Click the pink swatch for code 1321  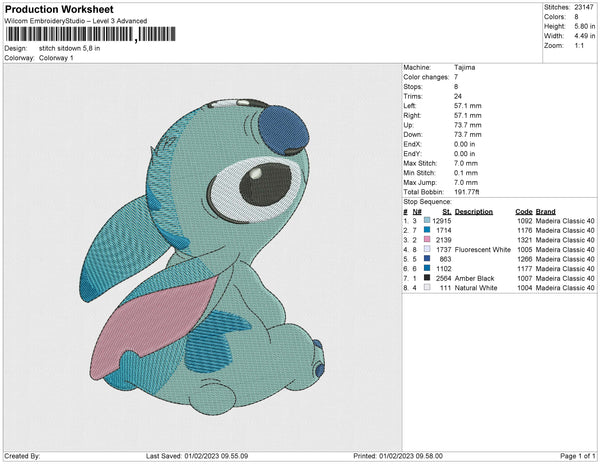point(427,239)
